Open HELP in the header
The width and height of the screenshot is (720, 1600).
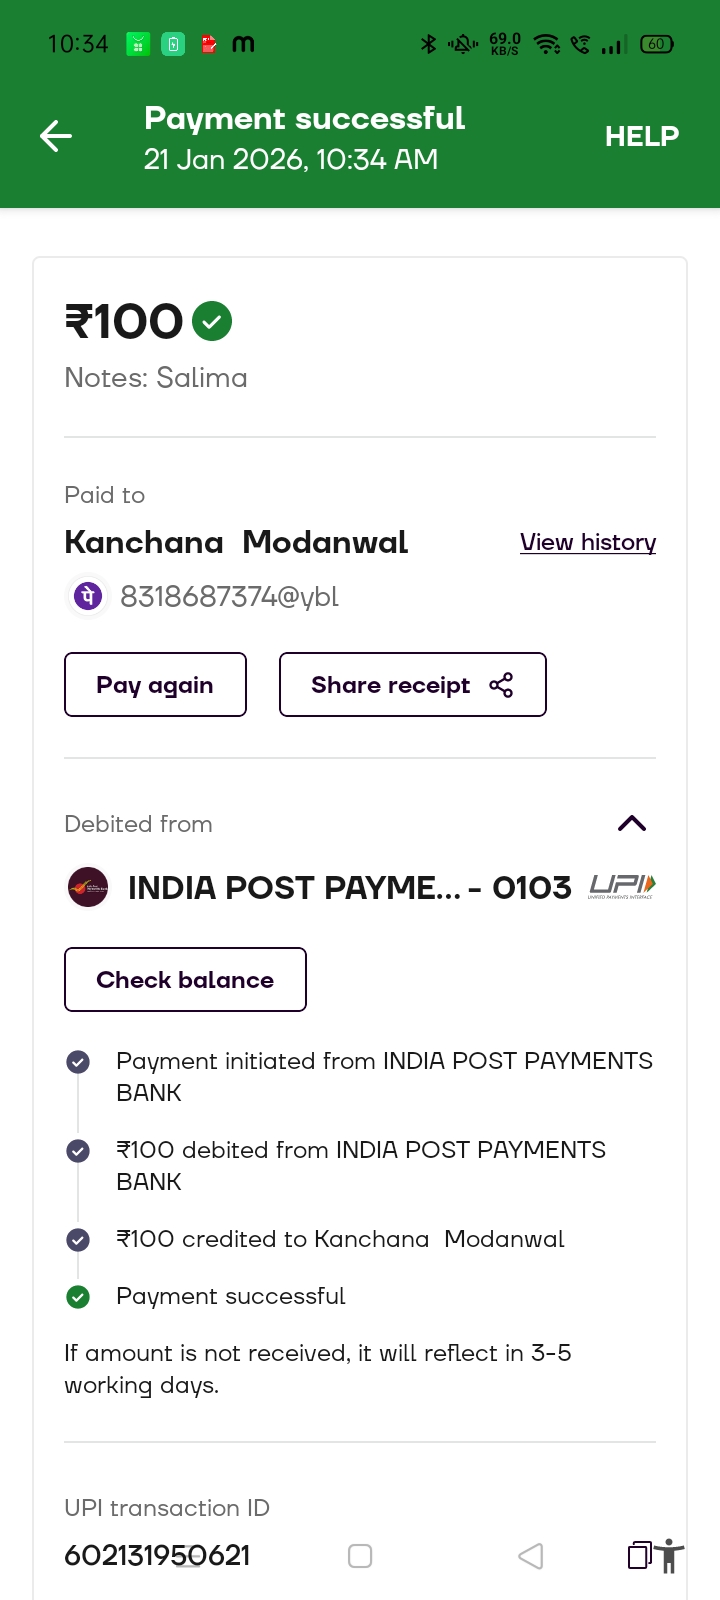pos(641,136)
